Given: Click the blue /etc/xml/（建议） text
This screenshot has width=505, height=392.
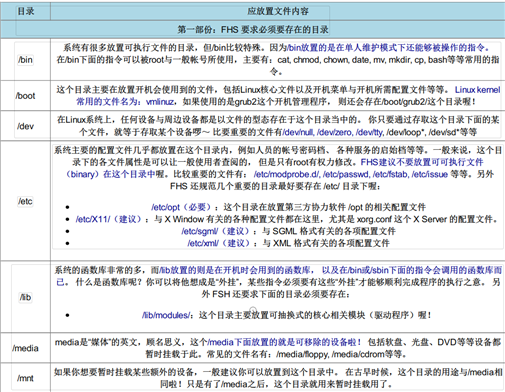Looking at the screenshot, I should (219, 243).
